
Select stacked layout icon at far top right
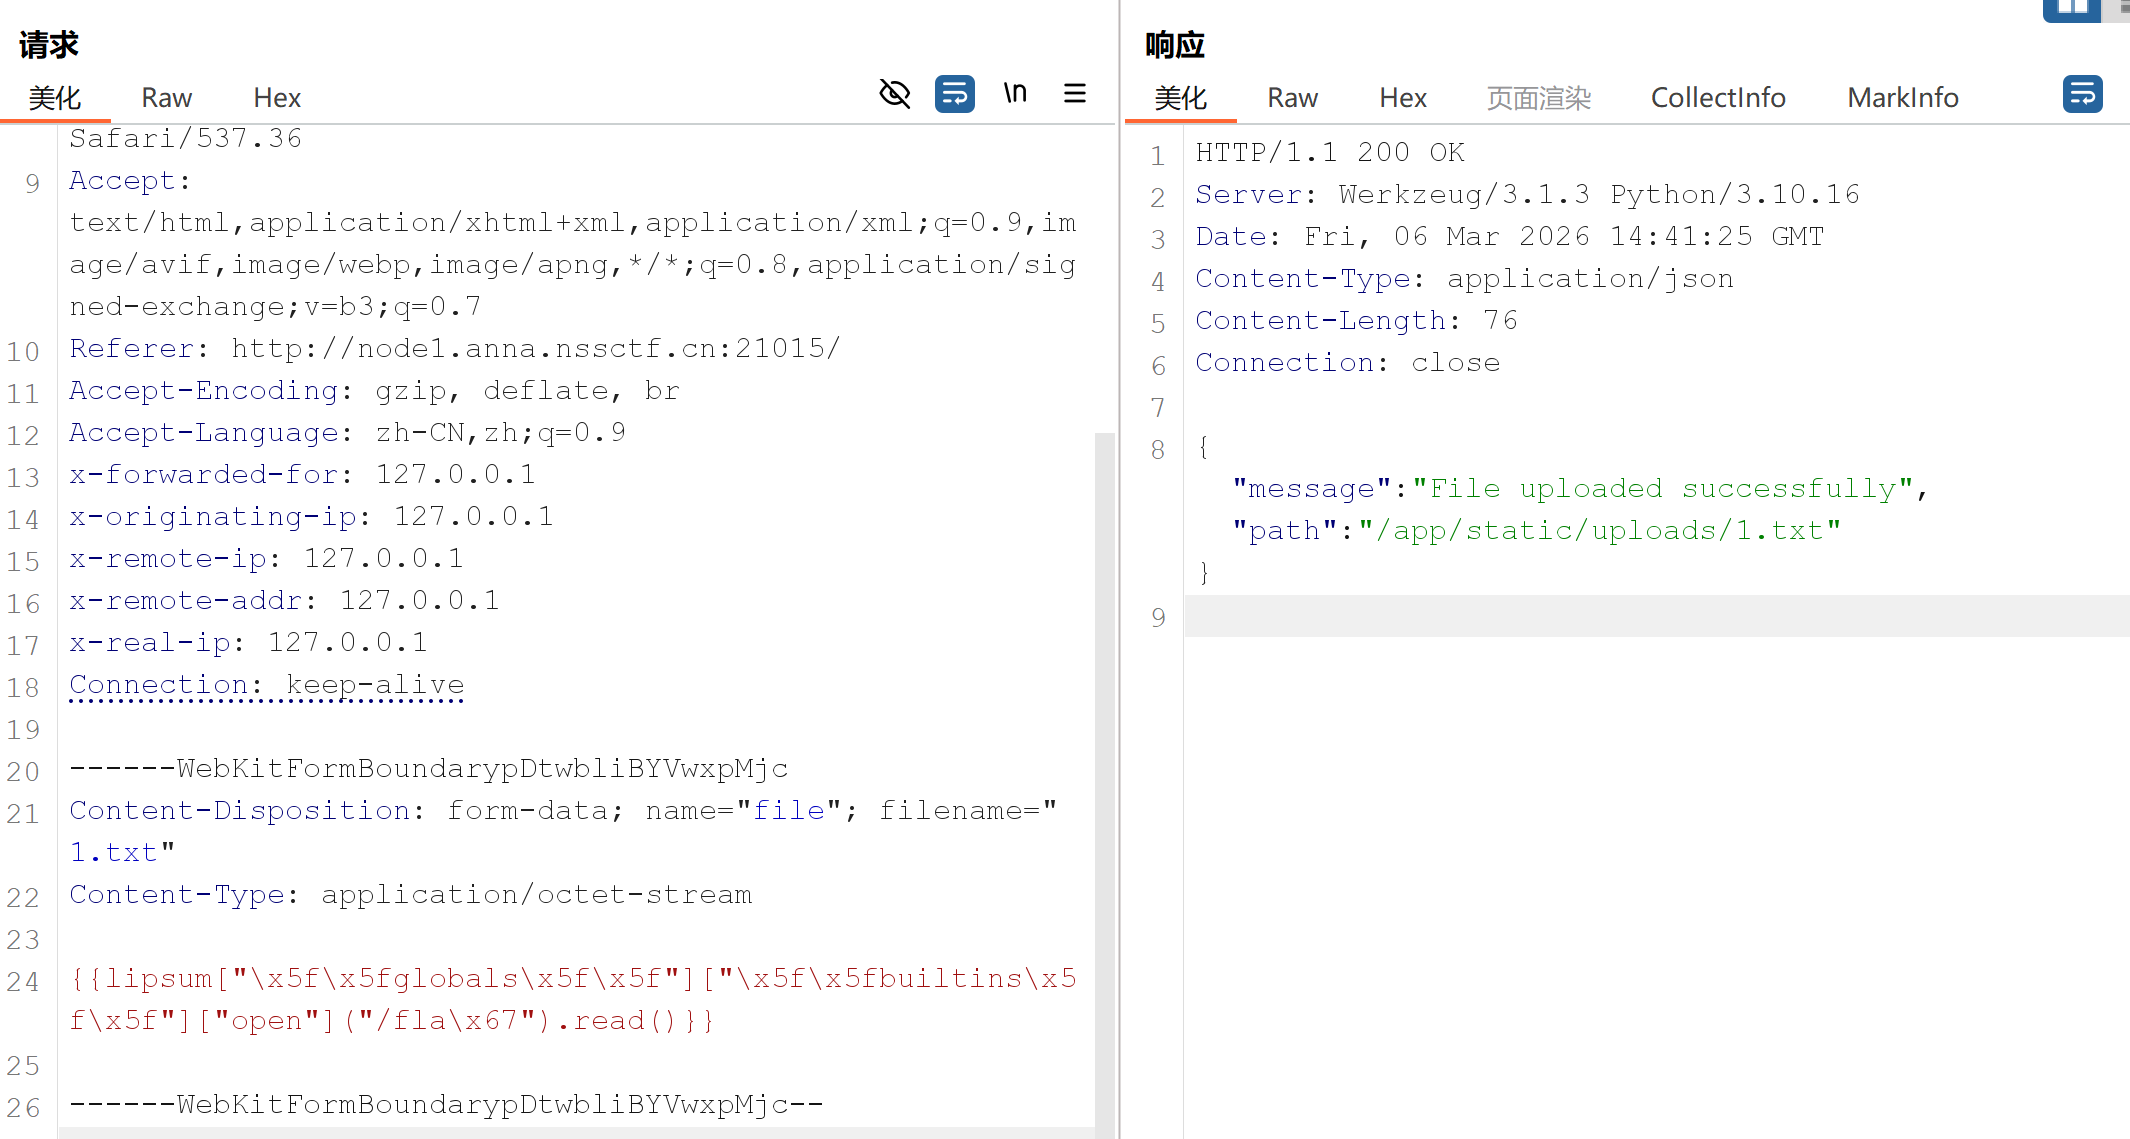(2122, 8)
